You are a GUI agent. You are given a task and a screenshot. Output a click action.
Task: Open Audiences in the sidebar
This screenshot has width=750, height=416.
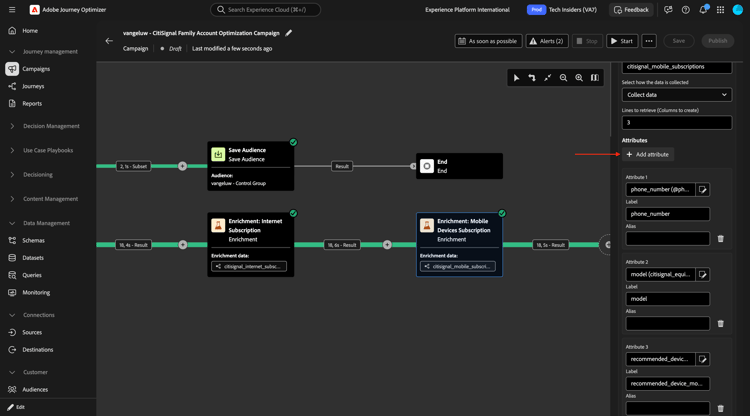click(x=35, y=389)
